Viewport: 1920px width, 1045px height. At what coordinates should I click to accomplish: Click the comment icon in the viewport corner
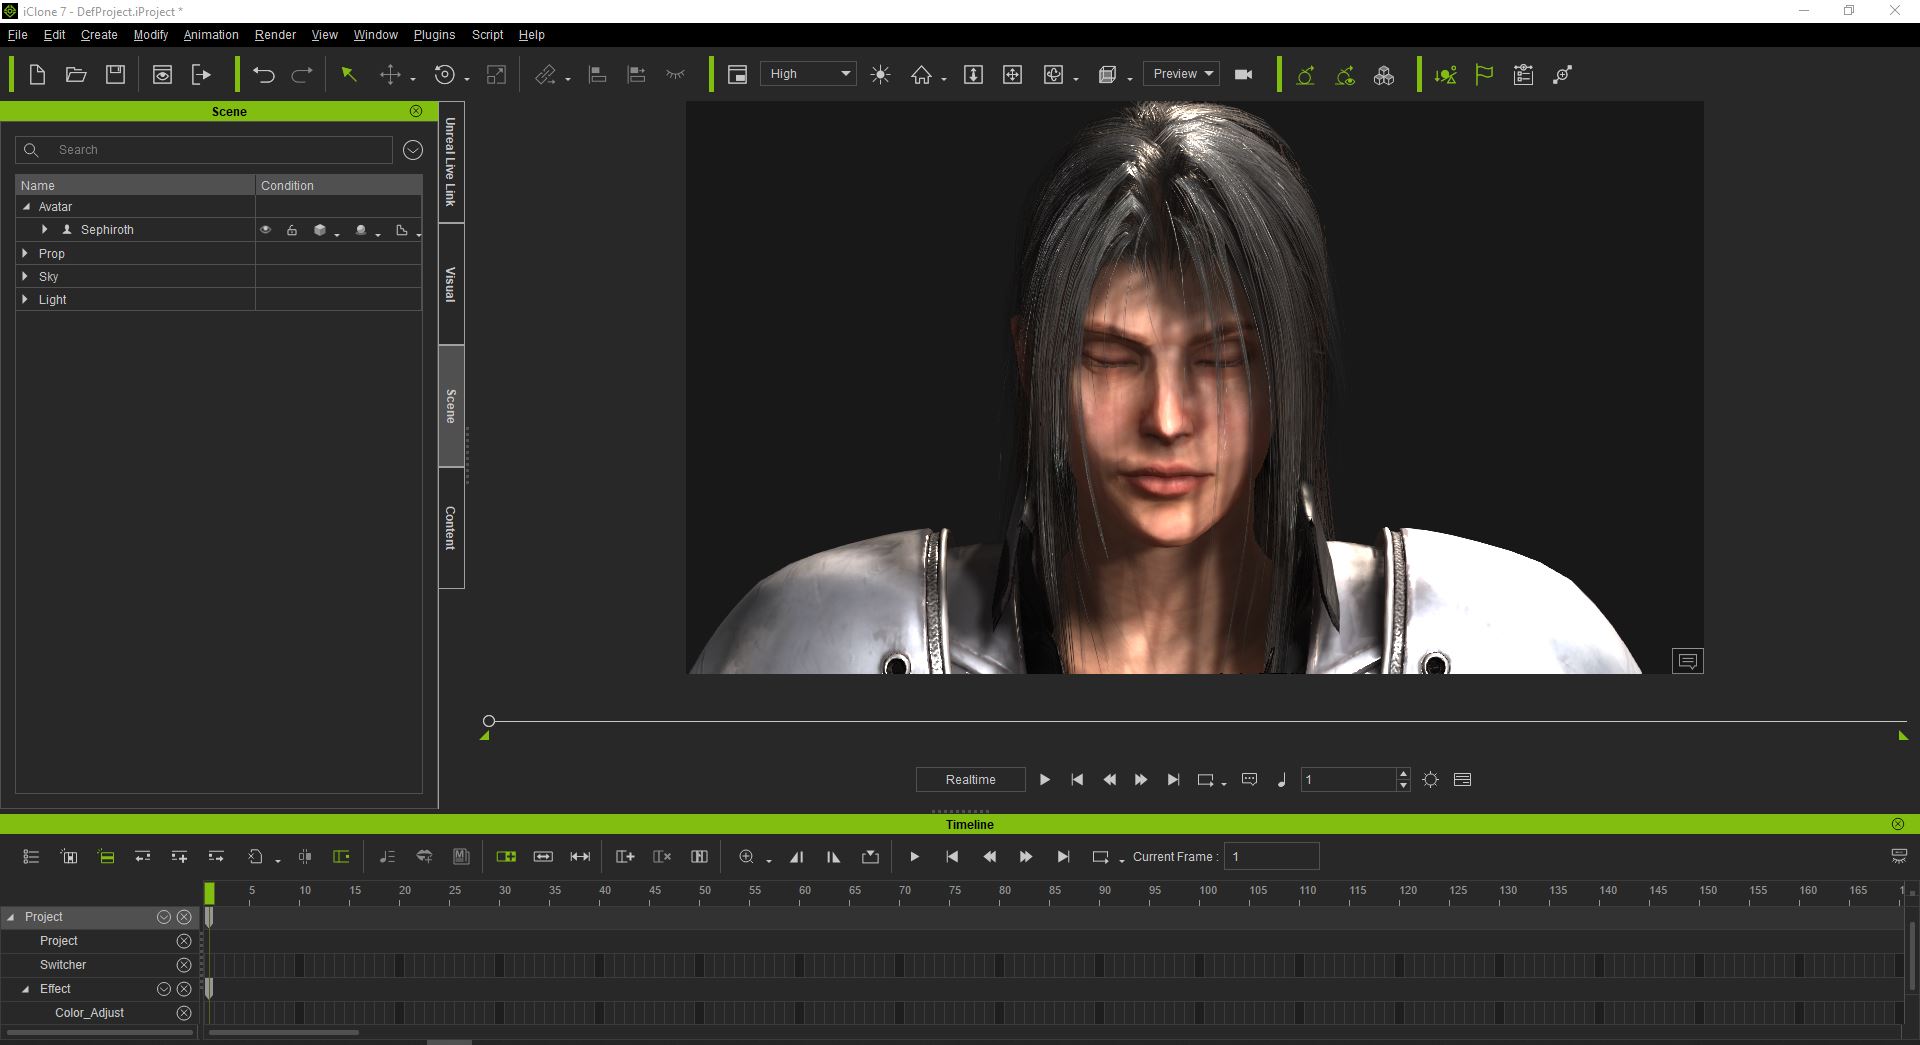click(x=1688, y=661)
